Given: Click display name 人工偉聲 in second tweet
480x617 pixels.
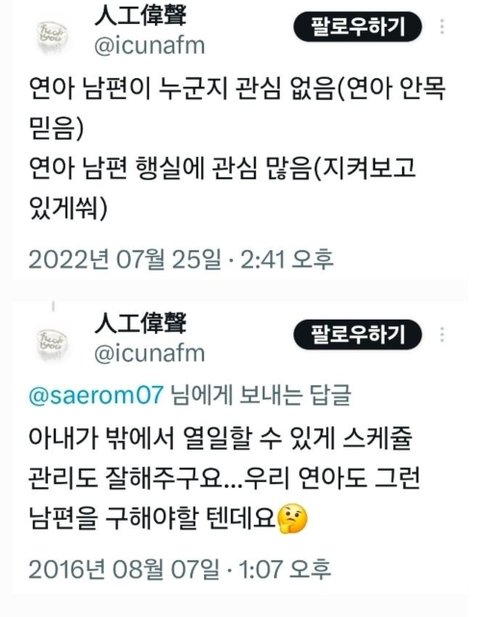Looking at the screenshot, I should [x=140, y=323].
